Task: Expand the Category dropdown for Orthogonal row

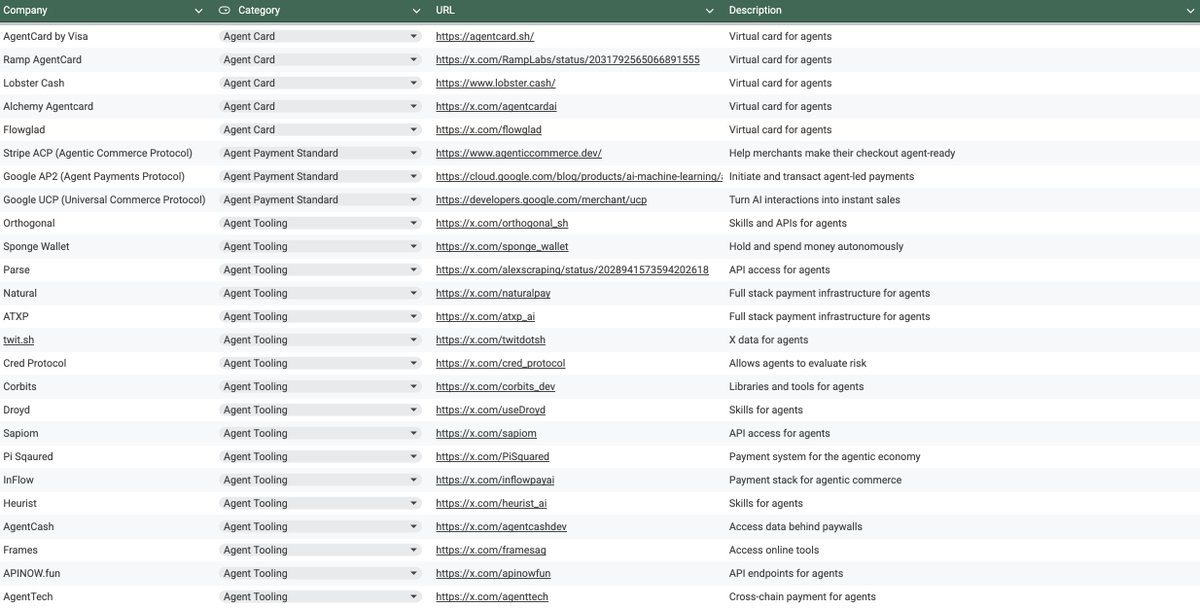Action: tap(413, 223)
